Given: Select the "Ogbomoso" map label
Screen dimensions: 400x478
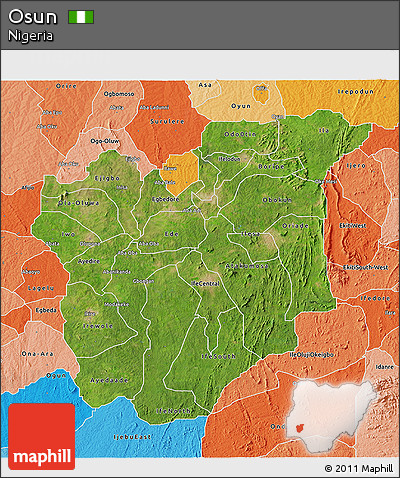Looking at the screenshot, I should click(119, 94).
